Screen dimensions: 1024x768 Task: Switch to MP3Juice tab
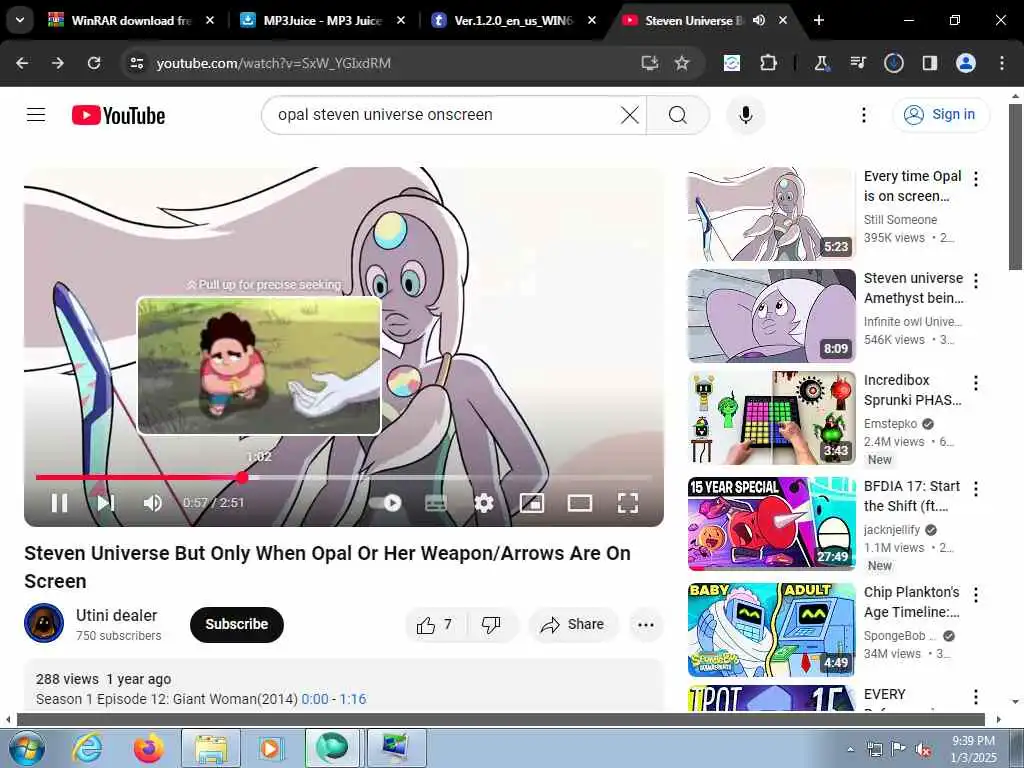click(322, 20)
